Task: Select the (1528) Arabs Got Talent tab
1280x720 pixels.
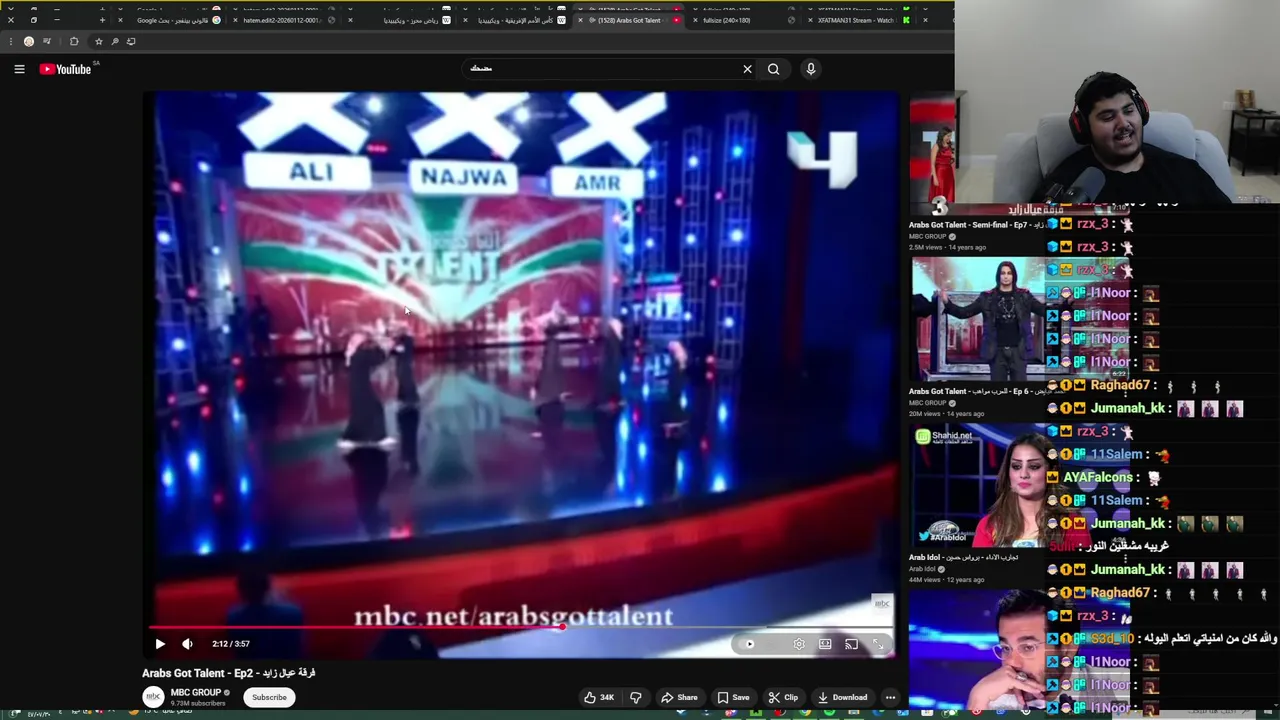Action: 630,20
